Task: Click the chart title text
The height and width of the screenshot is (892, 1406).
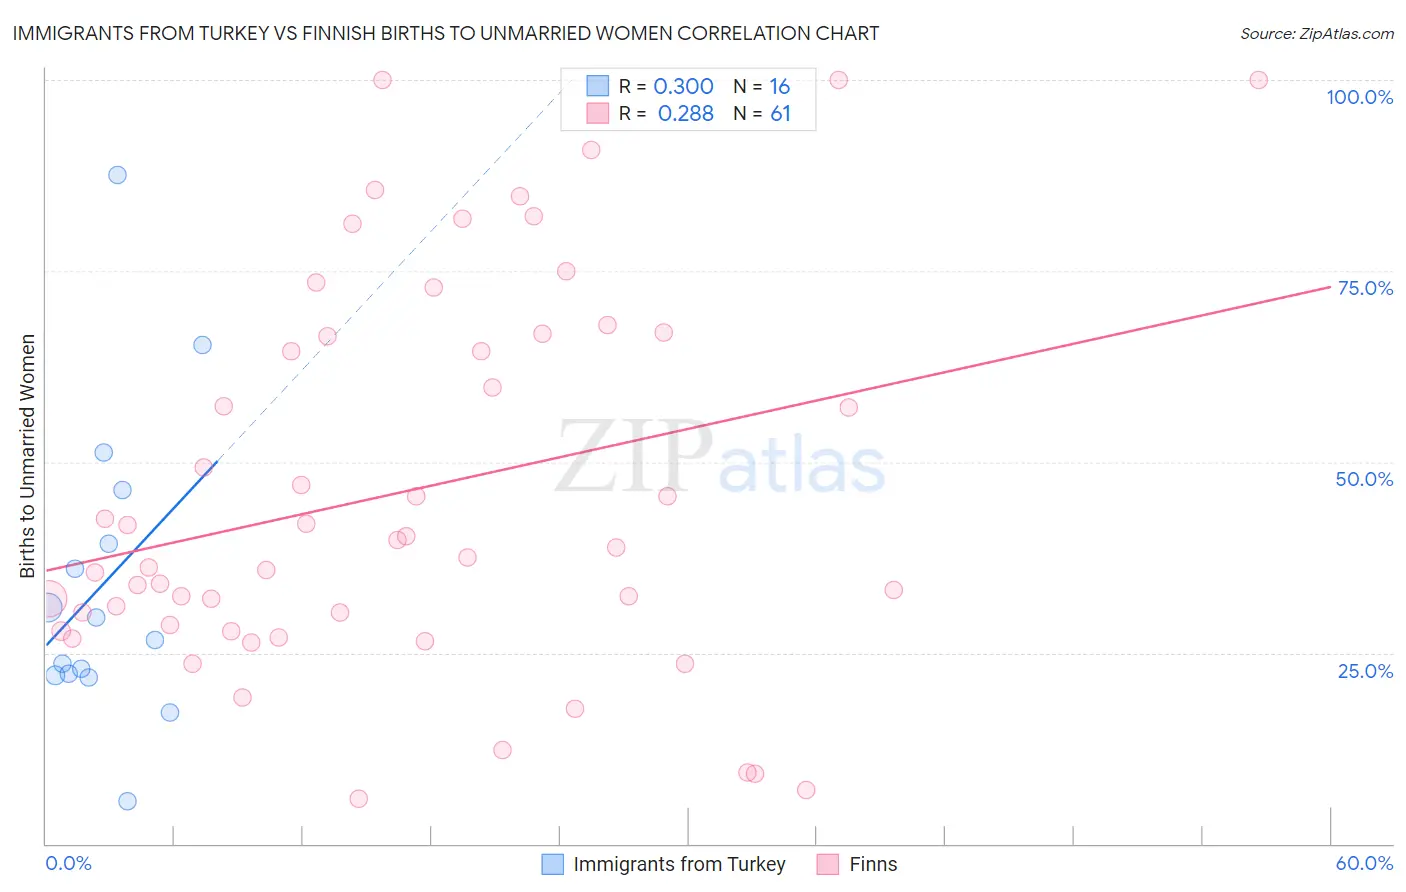Action: coord(446,33)
